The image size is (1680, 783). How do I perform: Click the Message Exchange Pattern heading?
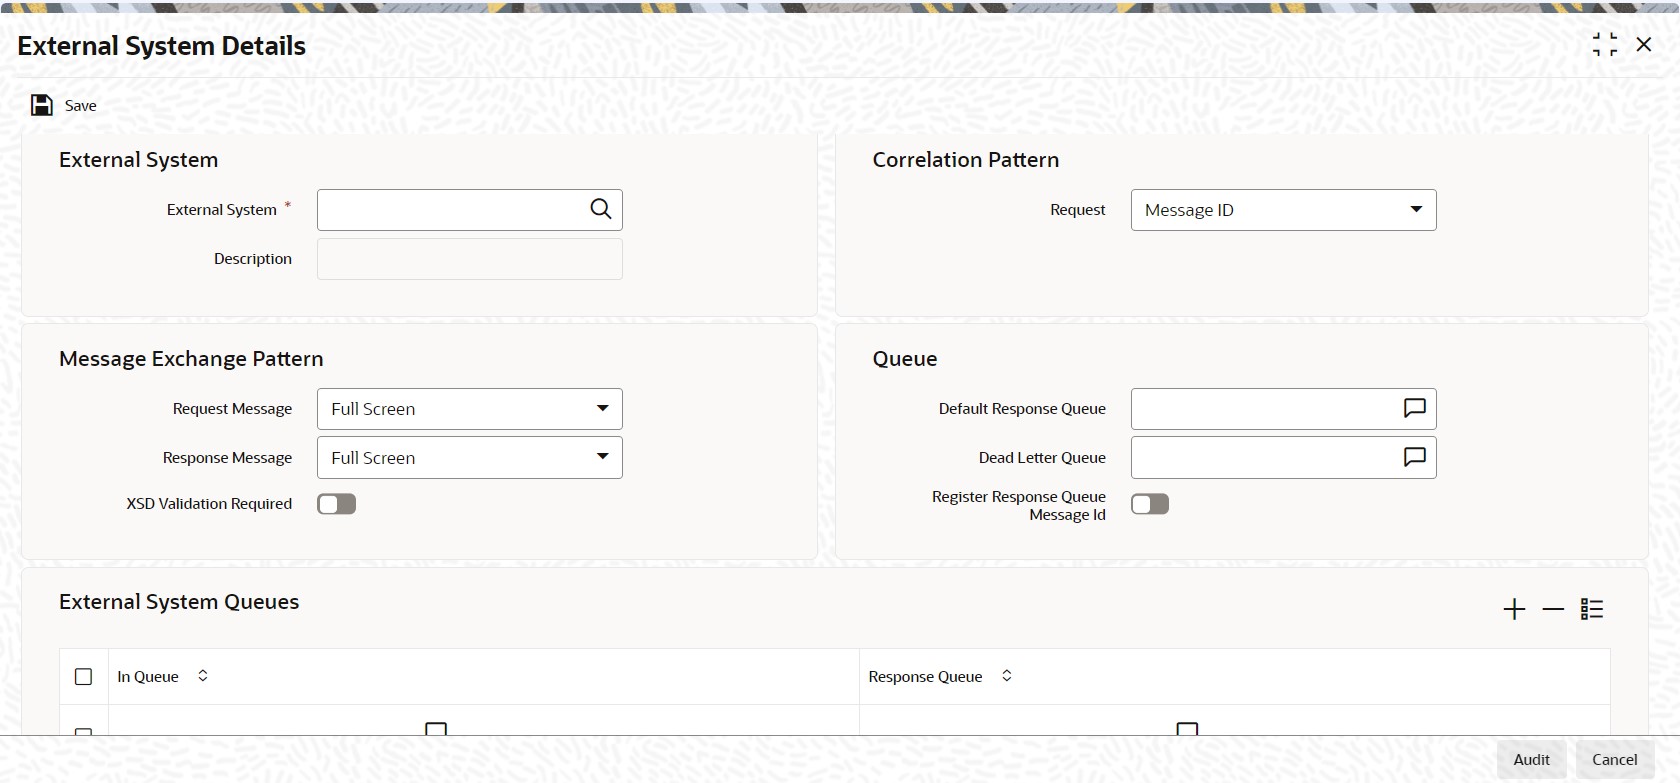coord(191,359)
